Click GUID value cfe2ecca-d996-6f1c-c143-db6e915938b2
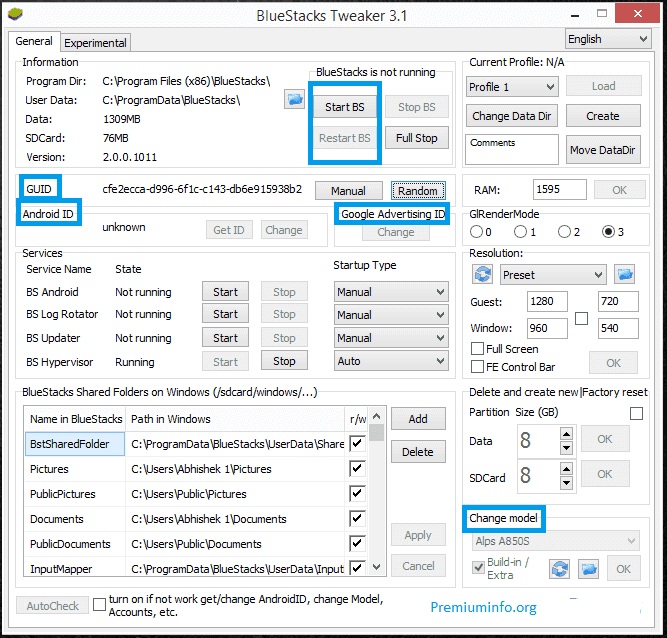 202,189
